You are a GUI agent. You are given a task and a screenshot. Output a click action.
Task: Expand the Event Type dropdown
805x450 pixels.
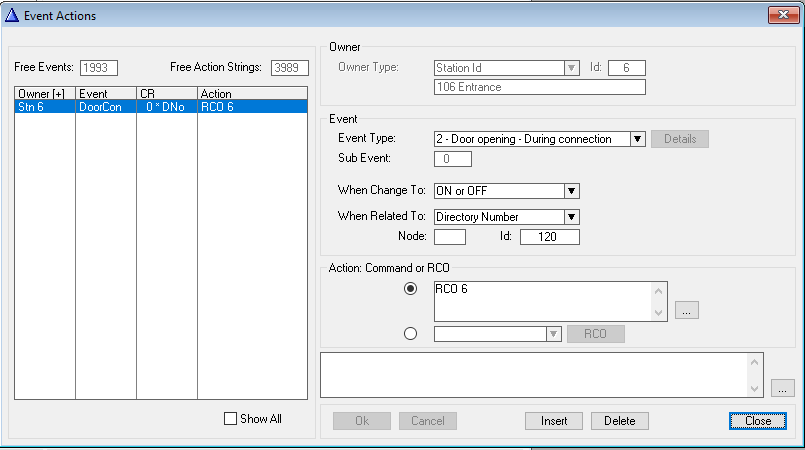point(637,139)
